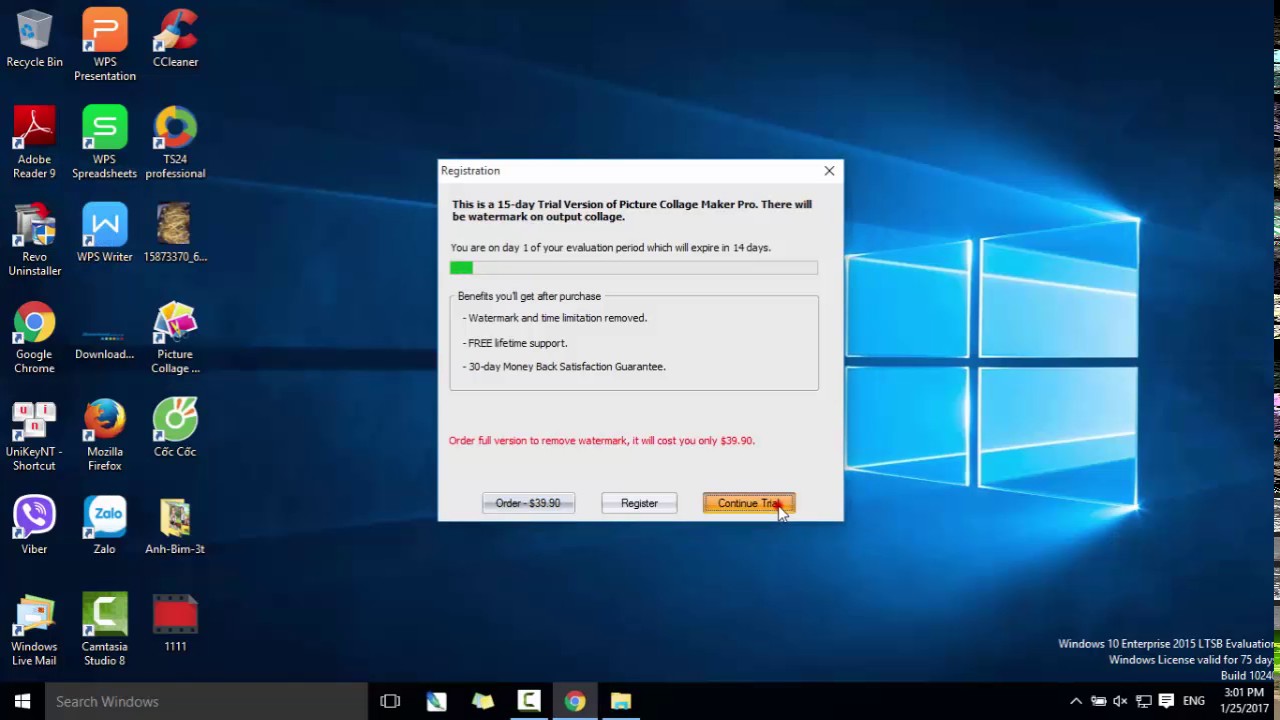Switch to Chrome on the taskbar
1280x720 pixels.
coord(575,701)
